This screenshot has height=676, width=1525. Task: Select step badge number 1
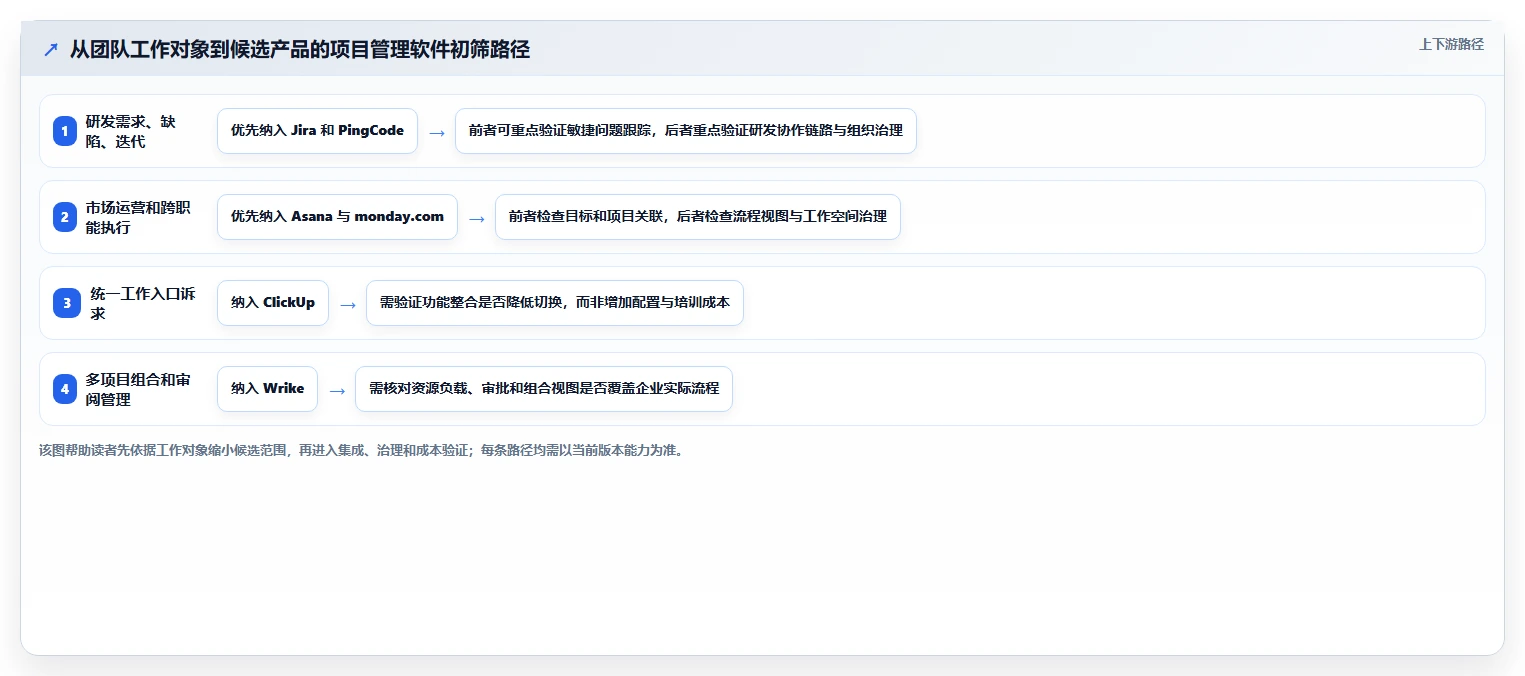click(x=65, y=131)
